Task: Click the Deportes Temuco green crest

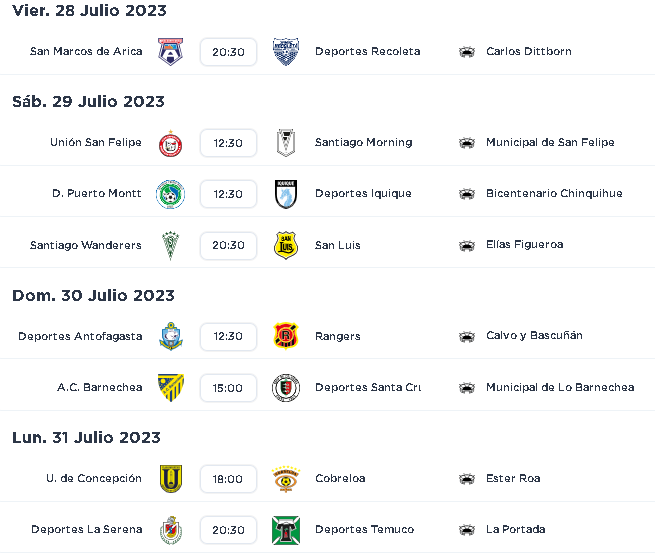Action: tap(286, 530)
